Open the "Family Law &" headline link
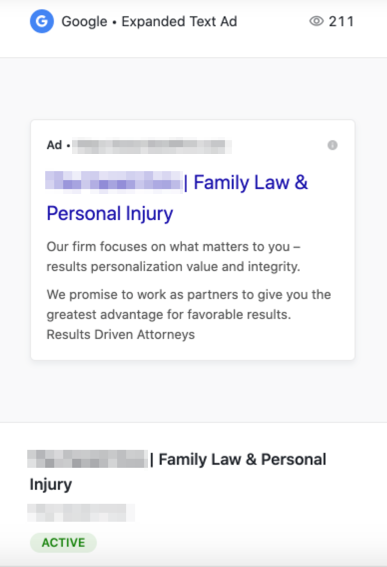The image size is (387, 567). pos(251,182)
